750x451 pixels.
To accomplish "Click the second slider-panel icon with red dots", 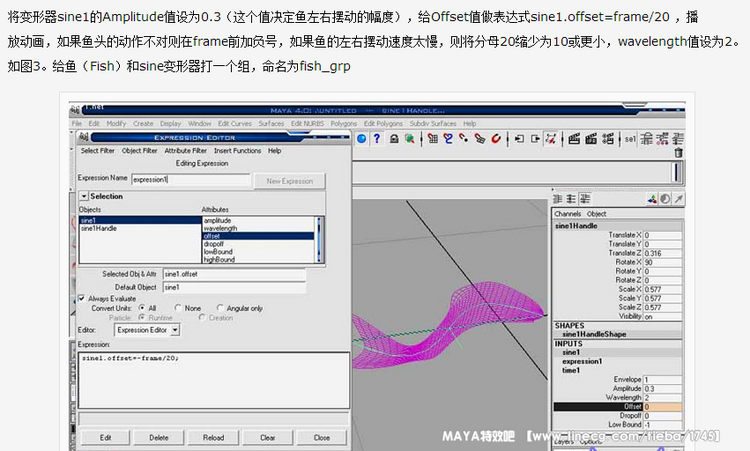I will point(662,139).
